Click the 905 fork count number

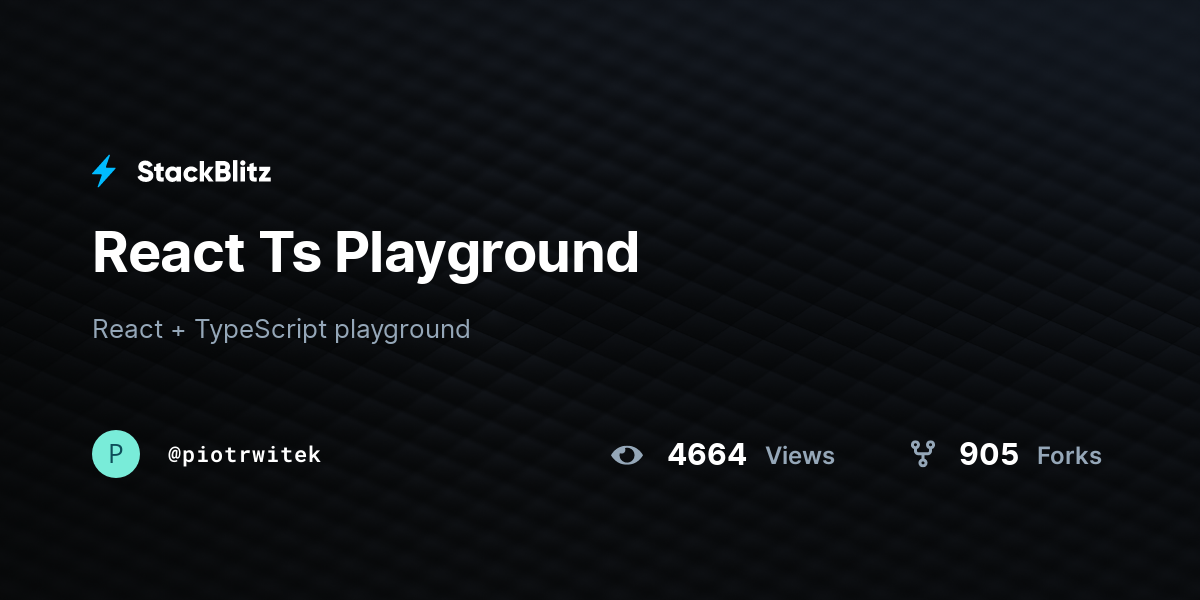click(989, 455)
